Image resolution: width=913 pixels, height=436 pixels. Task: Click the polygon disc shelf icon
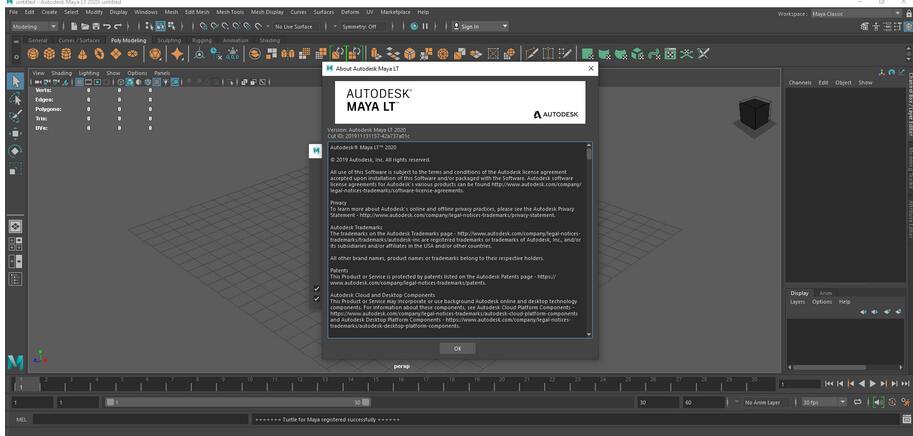pos(132,54)
